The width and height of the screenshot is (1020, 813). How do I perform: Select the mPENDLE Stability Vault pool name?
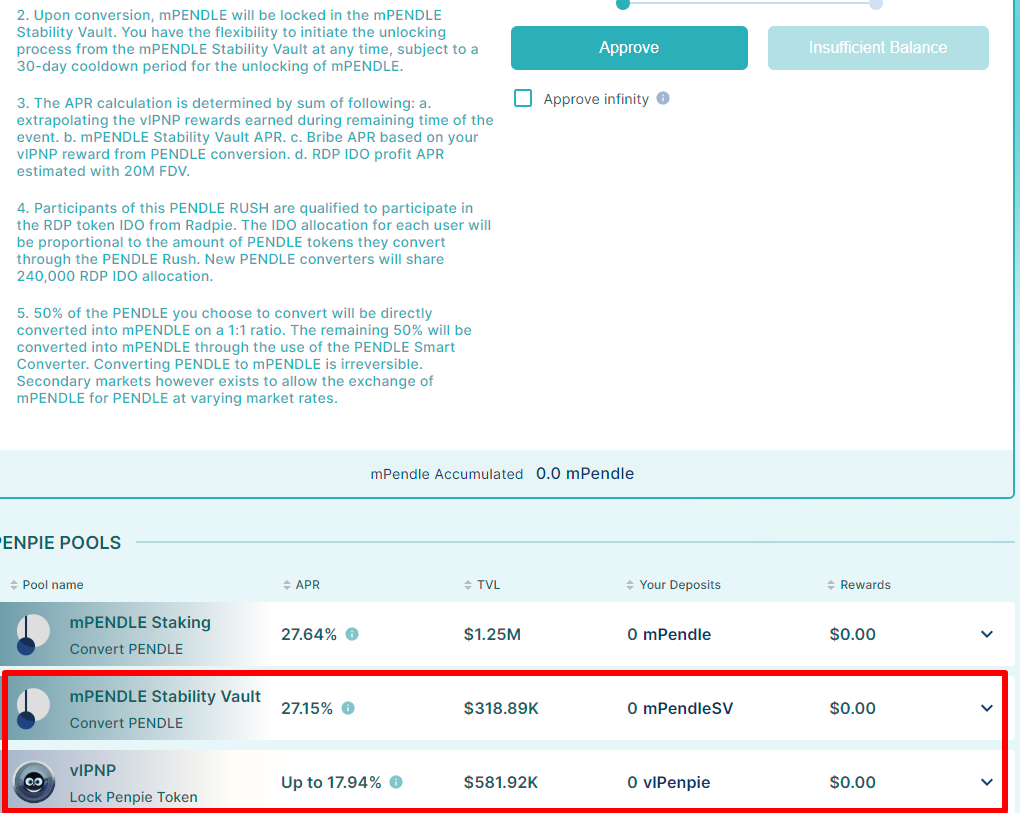coord(165,697)
